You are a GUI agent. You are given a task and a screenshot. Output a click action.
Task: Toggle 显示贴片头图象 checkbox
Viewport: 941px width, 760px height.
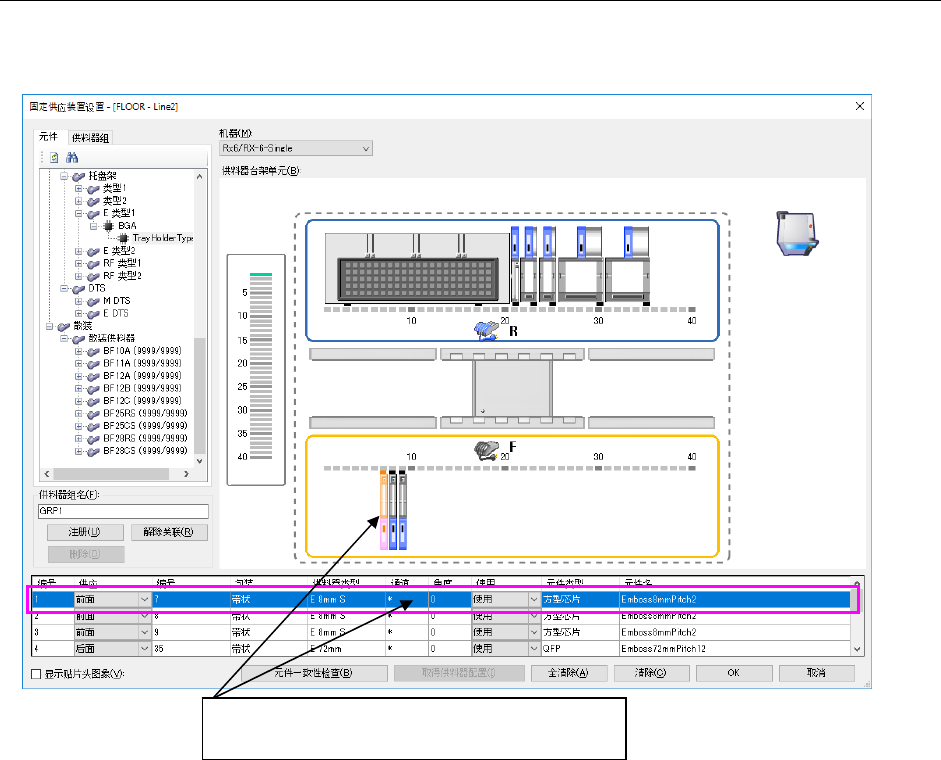[36, 673]
